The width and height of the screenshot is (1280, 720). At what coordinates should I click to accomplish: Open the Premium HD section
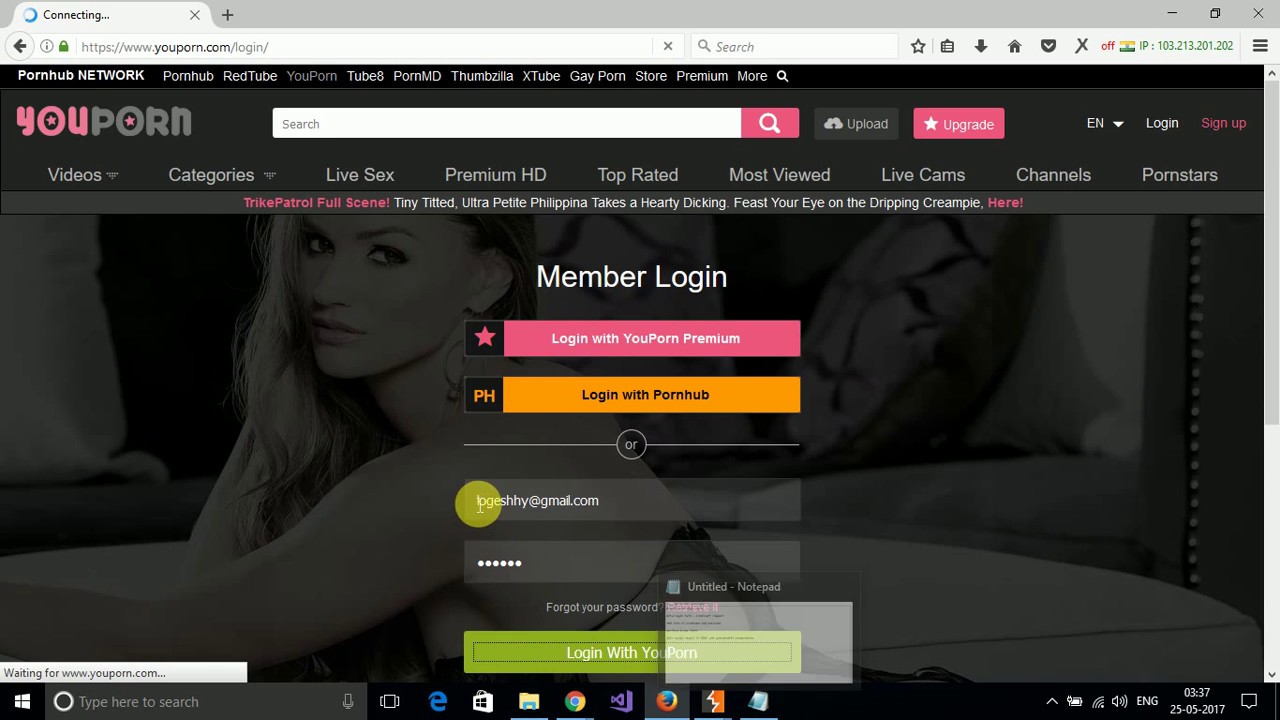click(495, 174)
